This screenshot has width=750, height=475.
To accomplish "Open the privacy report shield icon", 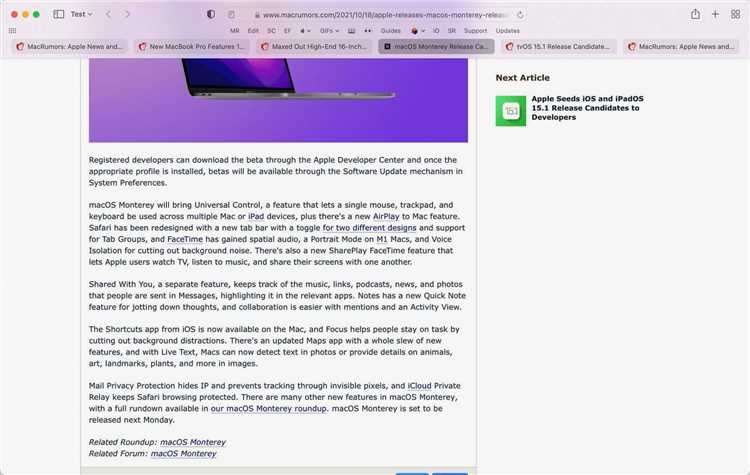I will [x=211, y=14].
